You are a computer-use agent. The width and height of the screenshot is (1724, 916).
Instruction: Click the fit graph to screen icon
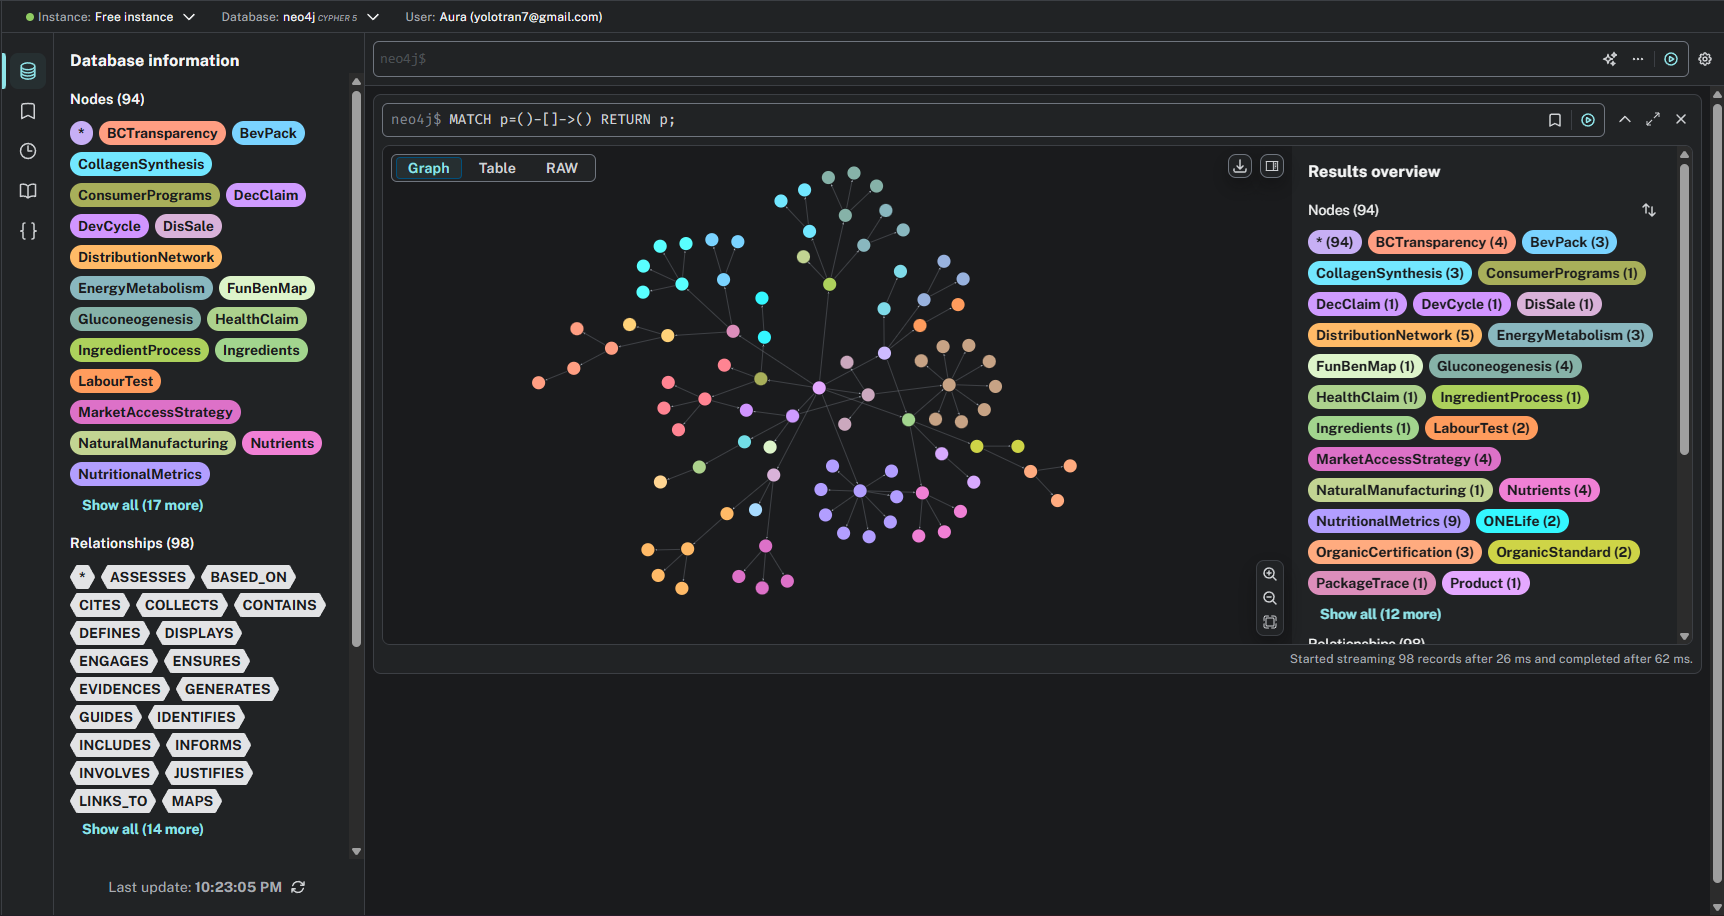(1270, 622)
